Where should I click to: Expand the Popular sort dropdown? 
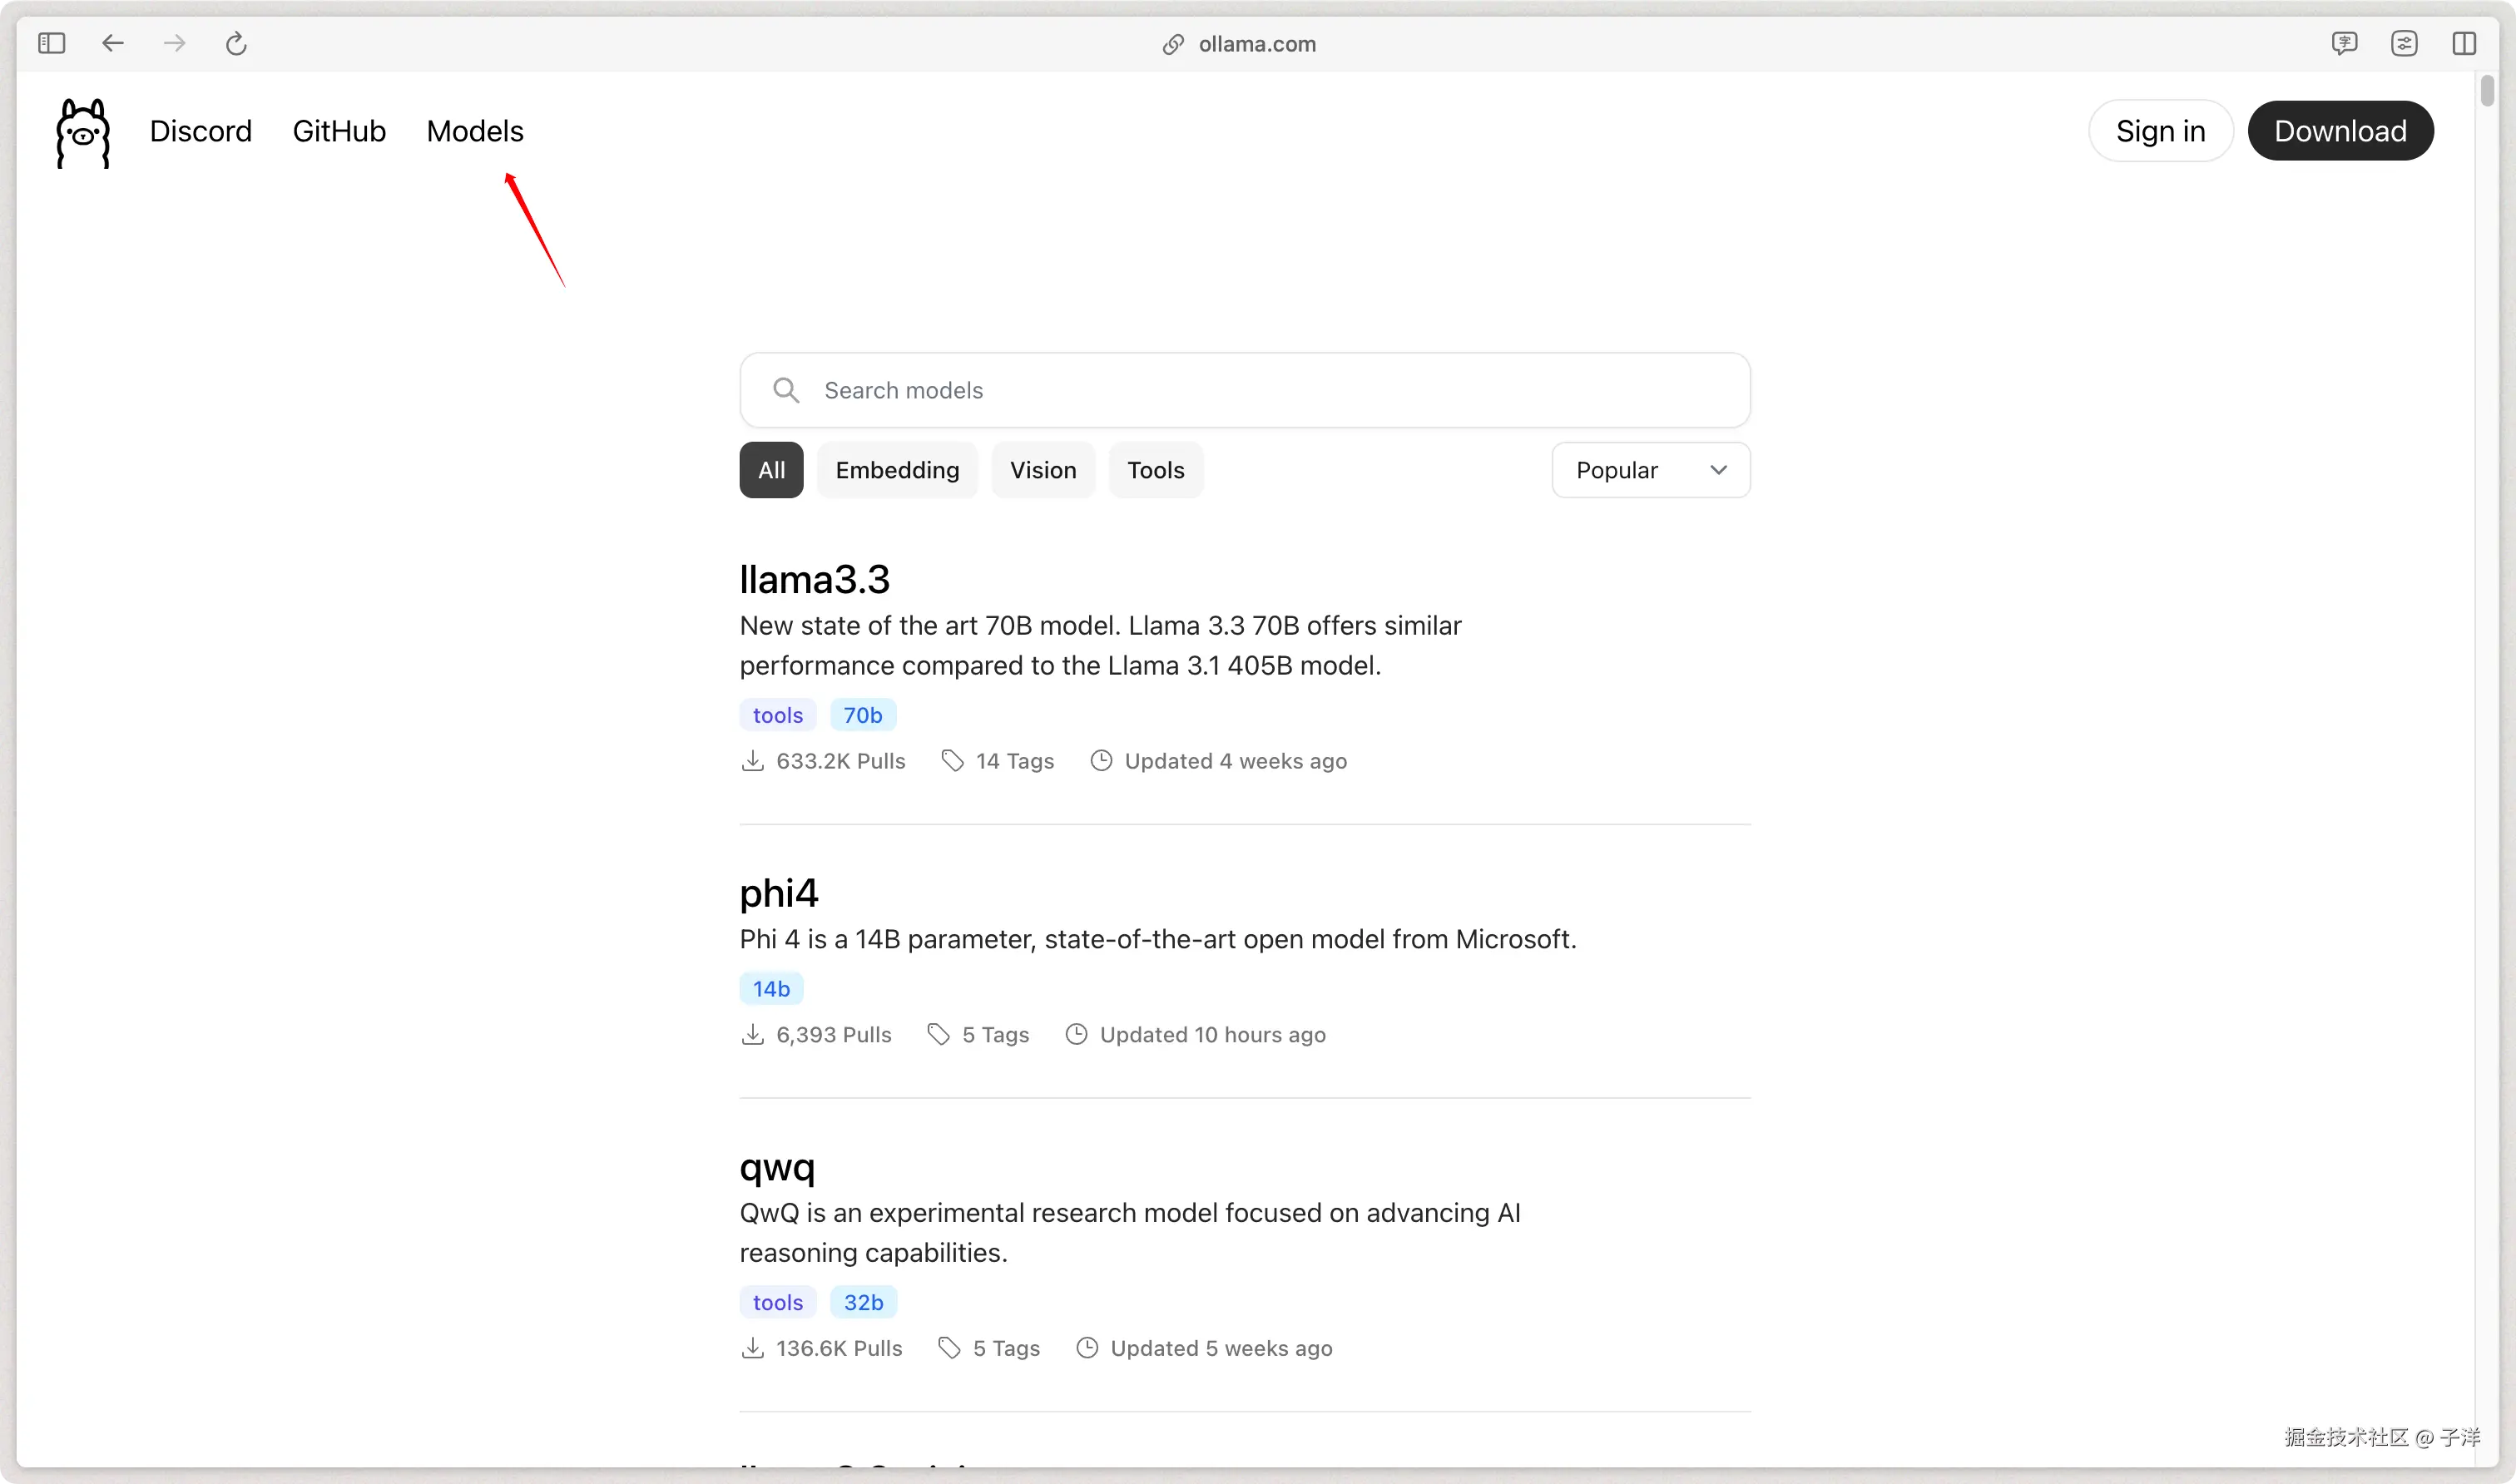point(1650,470)
